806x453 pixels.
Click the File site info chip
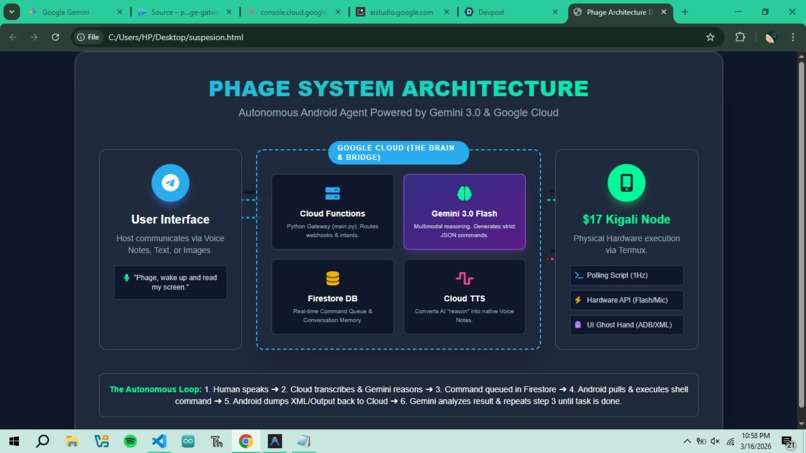click(x=88, y=37)
